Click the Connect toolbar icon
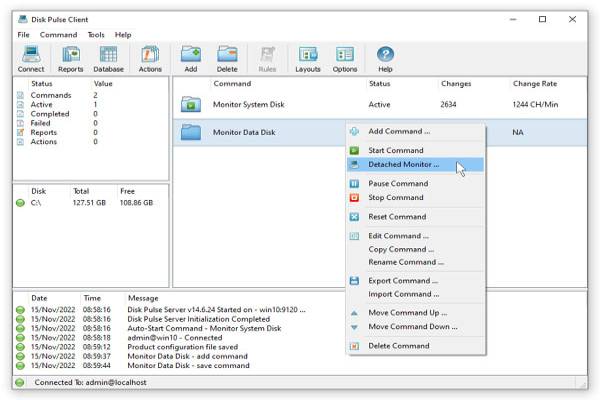The height and width of the screenshot is (400, 600). click(30, 58)
